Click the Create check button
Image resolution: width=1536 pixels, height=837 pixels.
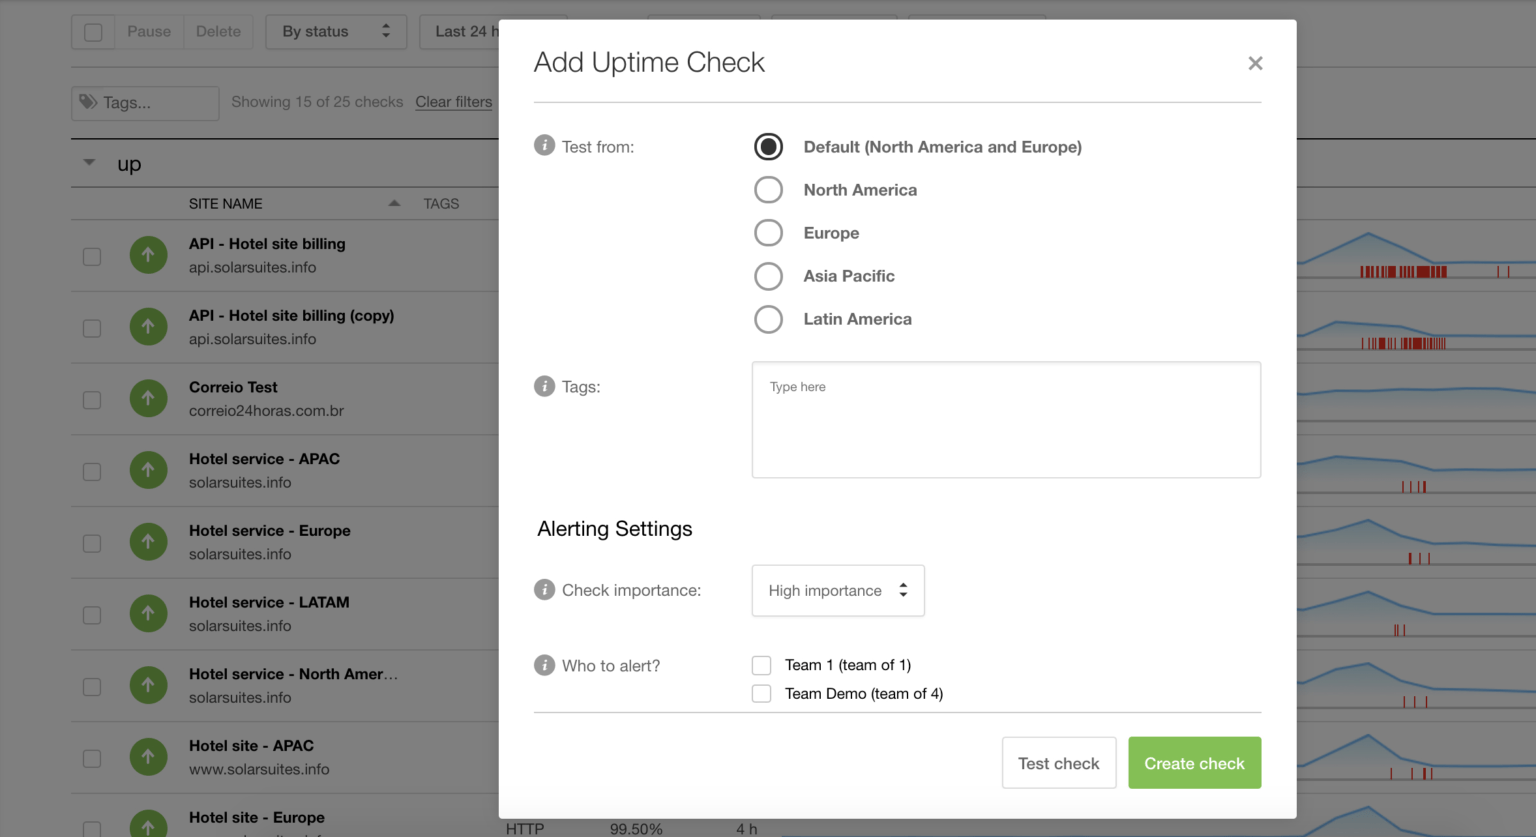pos(1194,763)
